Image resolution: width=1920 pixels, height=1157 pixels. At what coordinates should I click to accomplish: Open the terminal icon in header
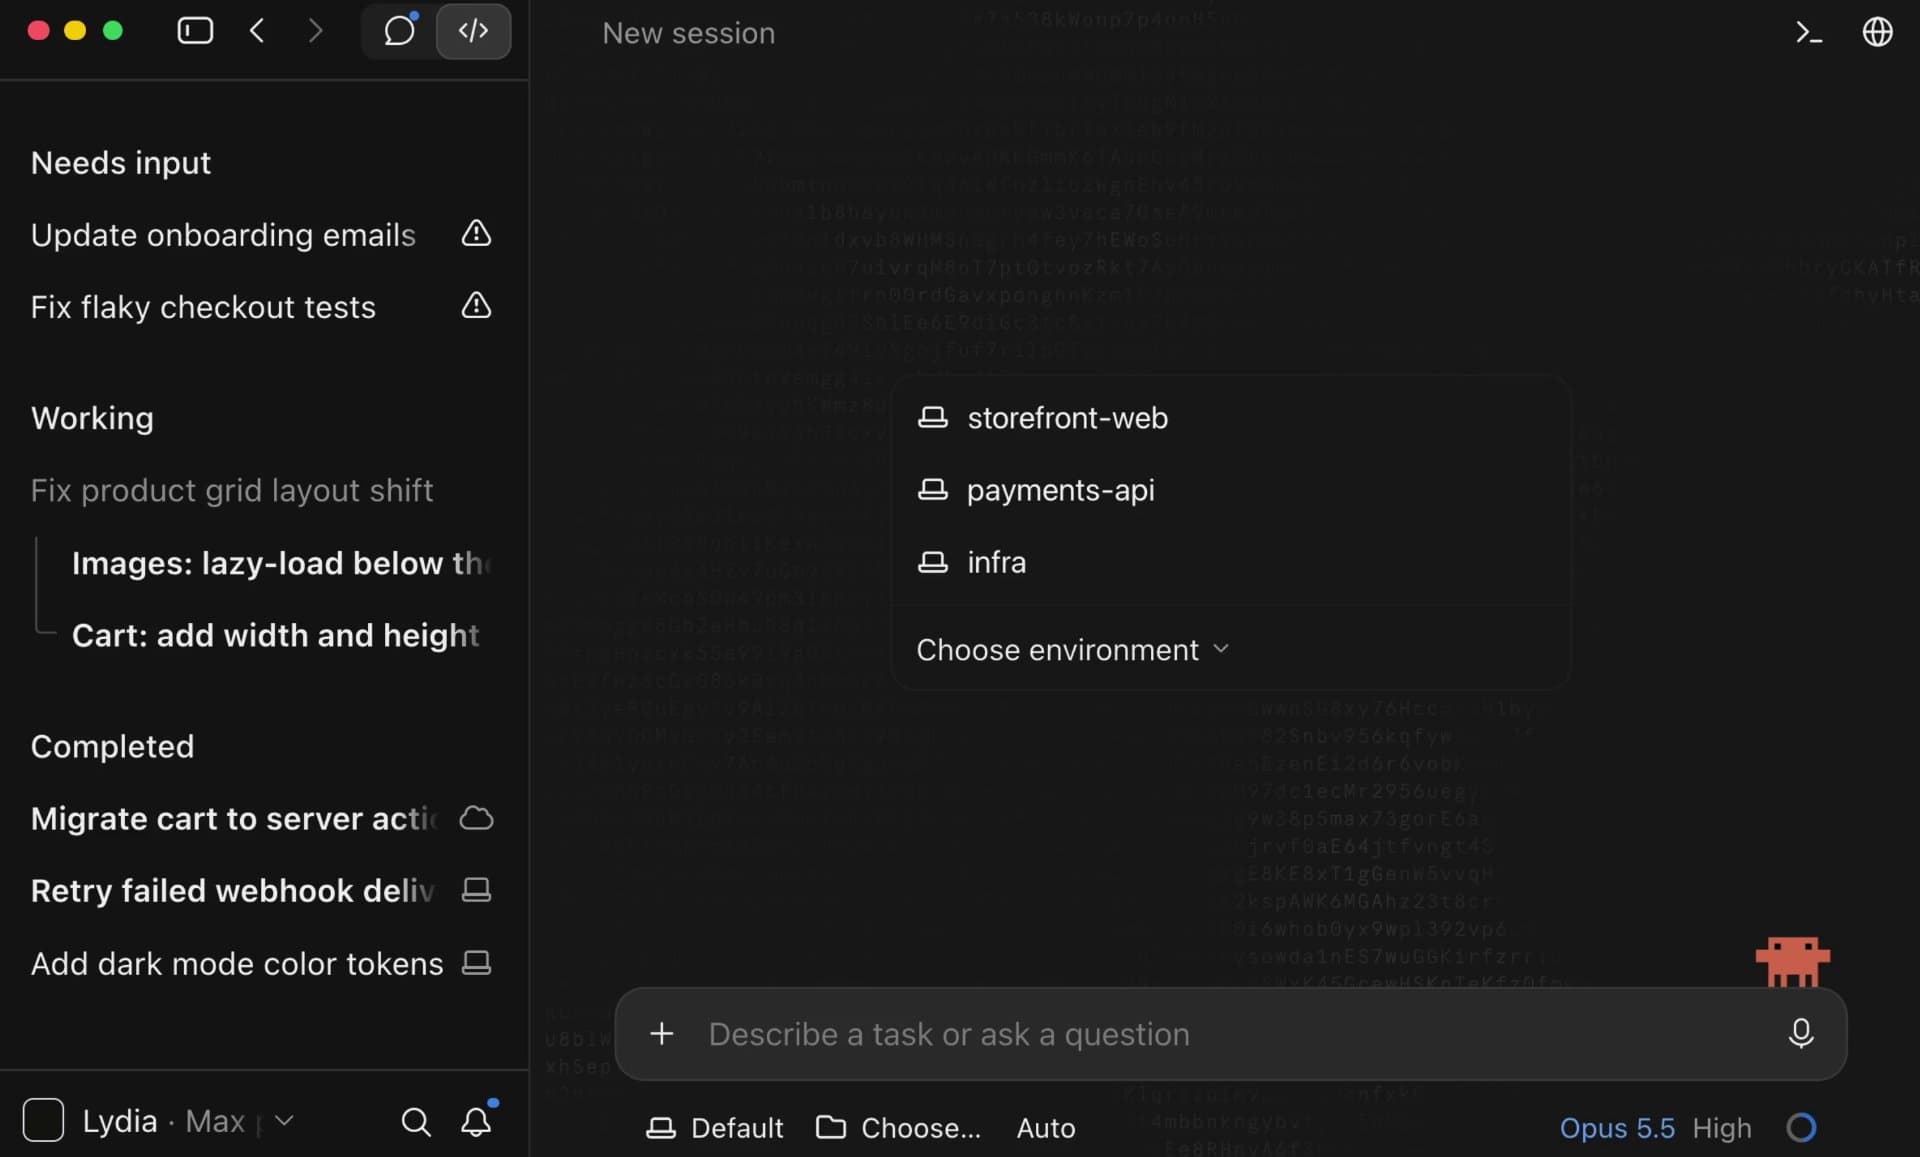pyautogui.click(x=1808, y=32)
